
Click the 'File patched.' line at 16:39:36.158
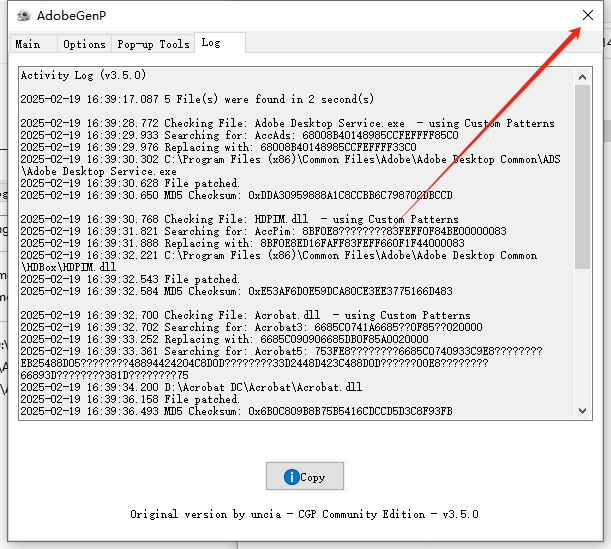coord(130,399)
